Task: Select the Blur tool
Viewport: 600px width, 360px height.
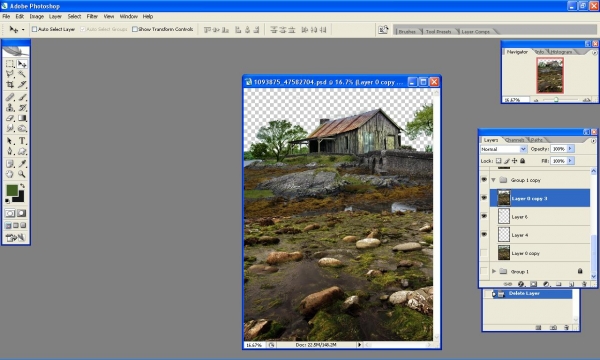Action: (x=10, y=128)
